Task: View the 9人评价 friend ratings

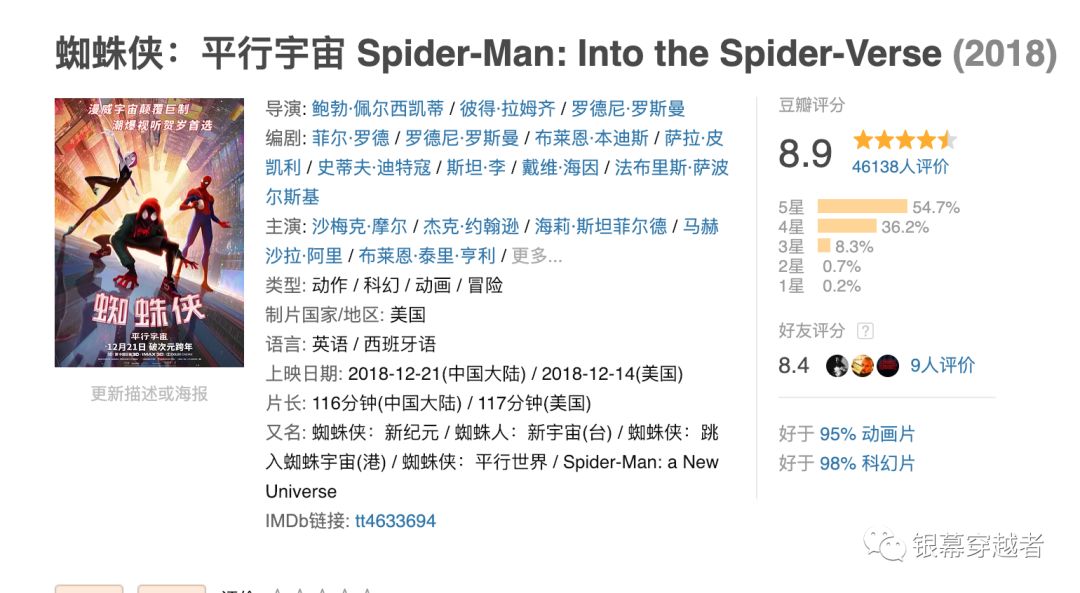Action: tap(942, 365)
